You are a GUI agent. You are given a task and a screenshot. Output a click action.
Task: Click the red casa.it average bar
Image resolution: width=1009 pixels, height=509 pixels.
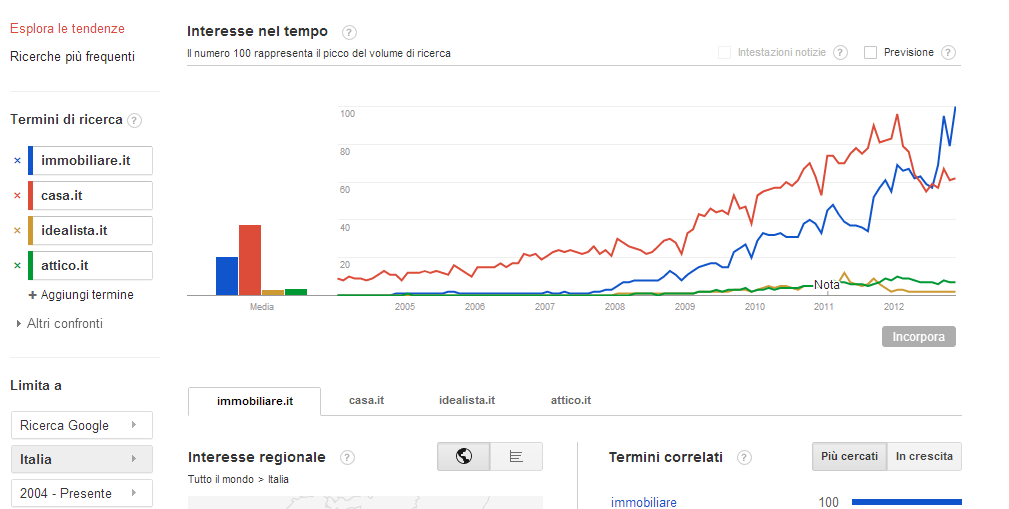(250, 260)
